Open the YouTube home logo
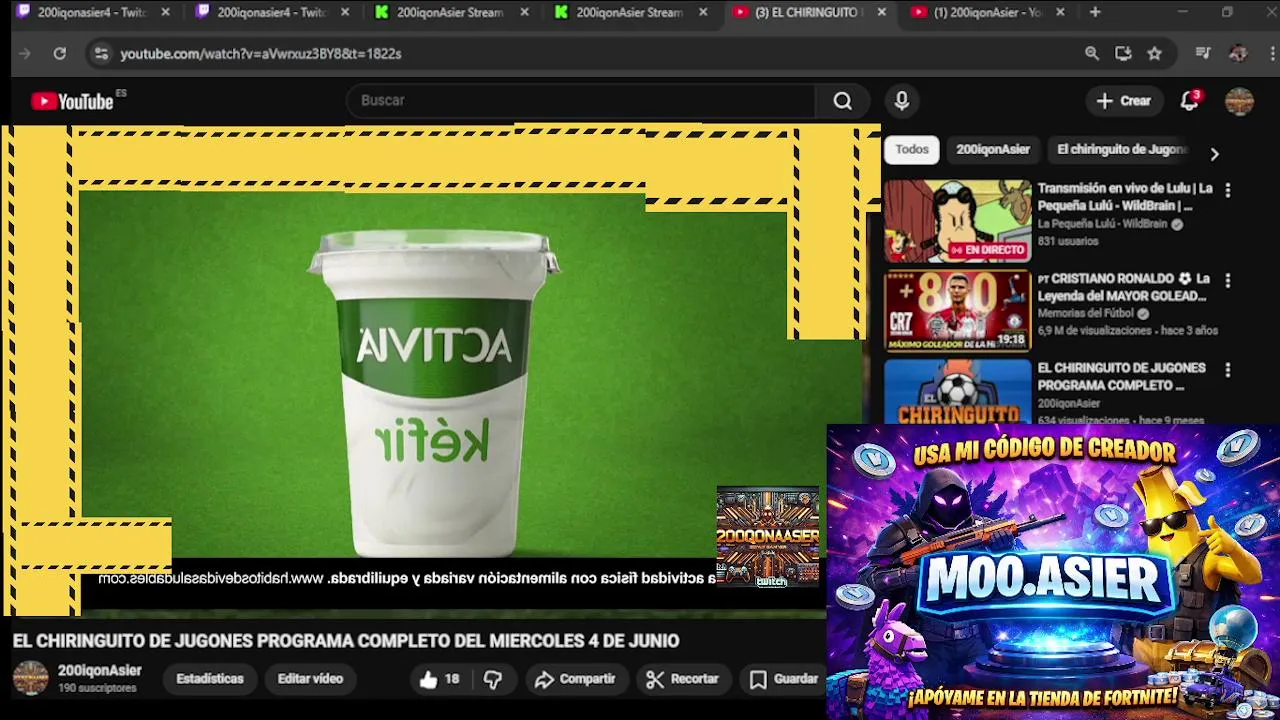Image resolution: width=1280 pixels, height=720 pixels. pos(72,101)
